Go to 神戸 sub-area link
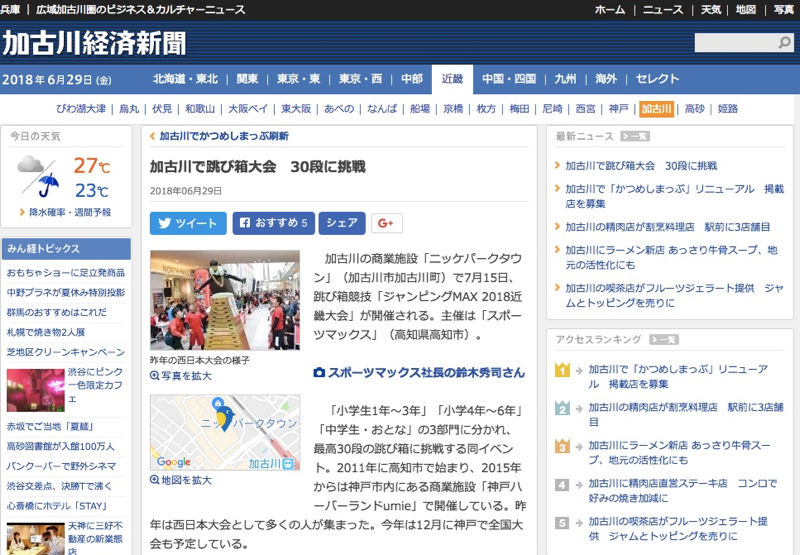Screen dimensions: 800x555 (619, 109)
